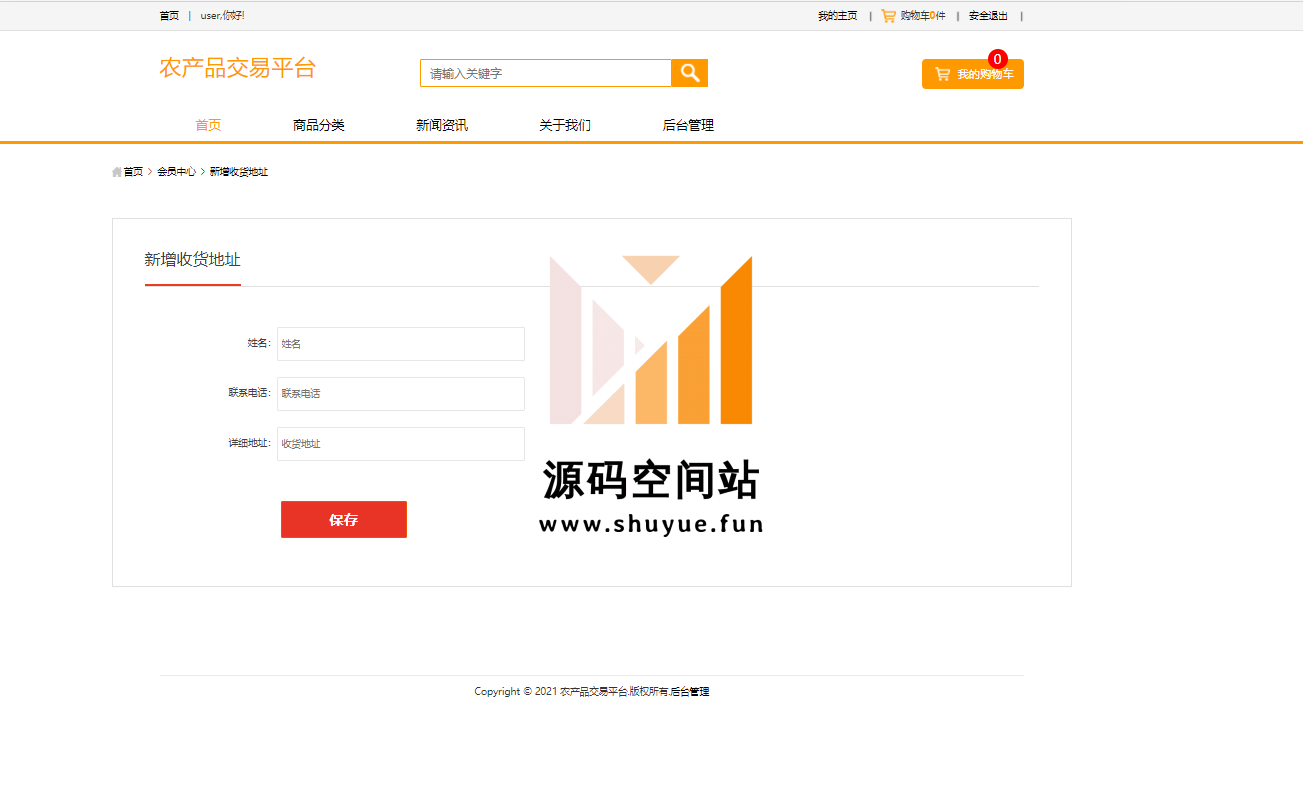Focus the 收货地址 detailed address field

(401, 444)
